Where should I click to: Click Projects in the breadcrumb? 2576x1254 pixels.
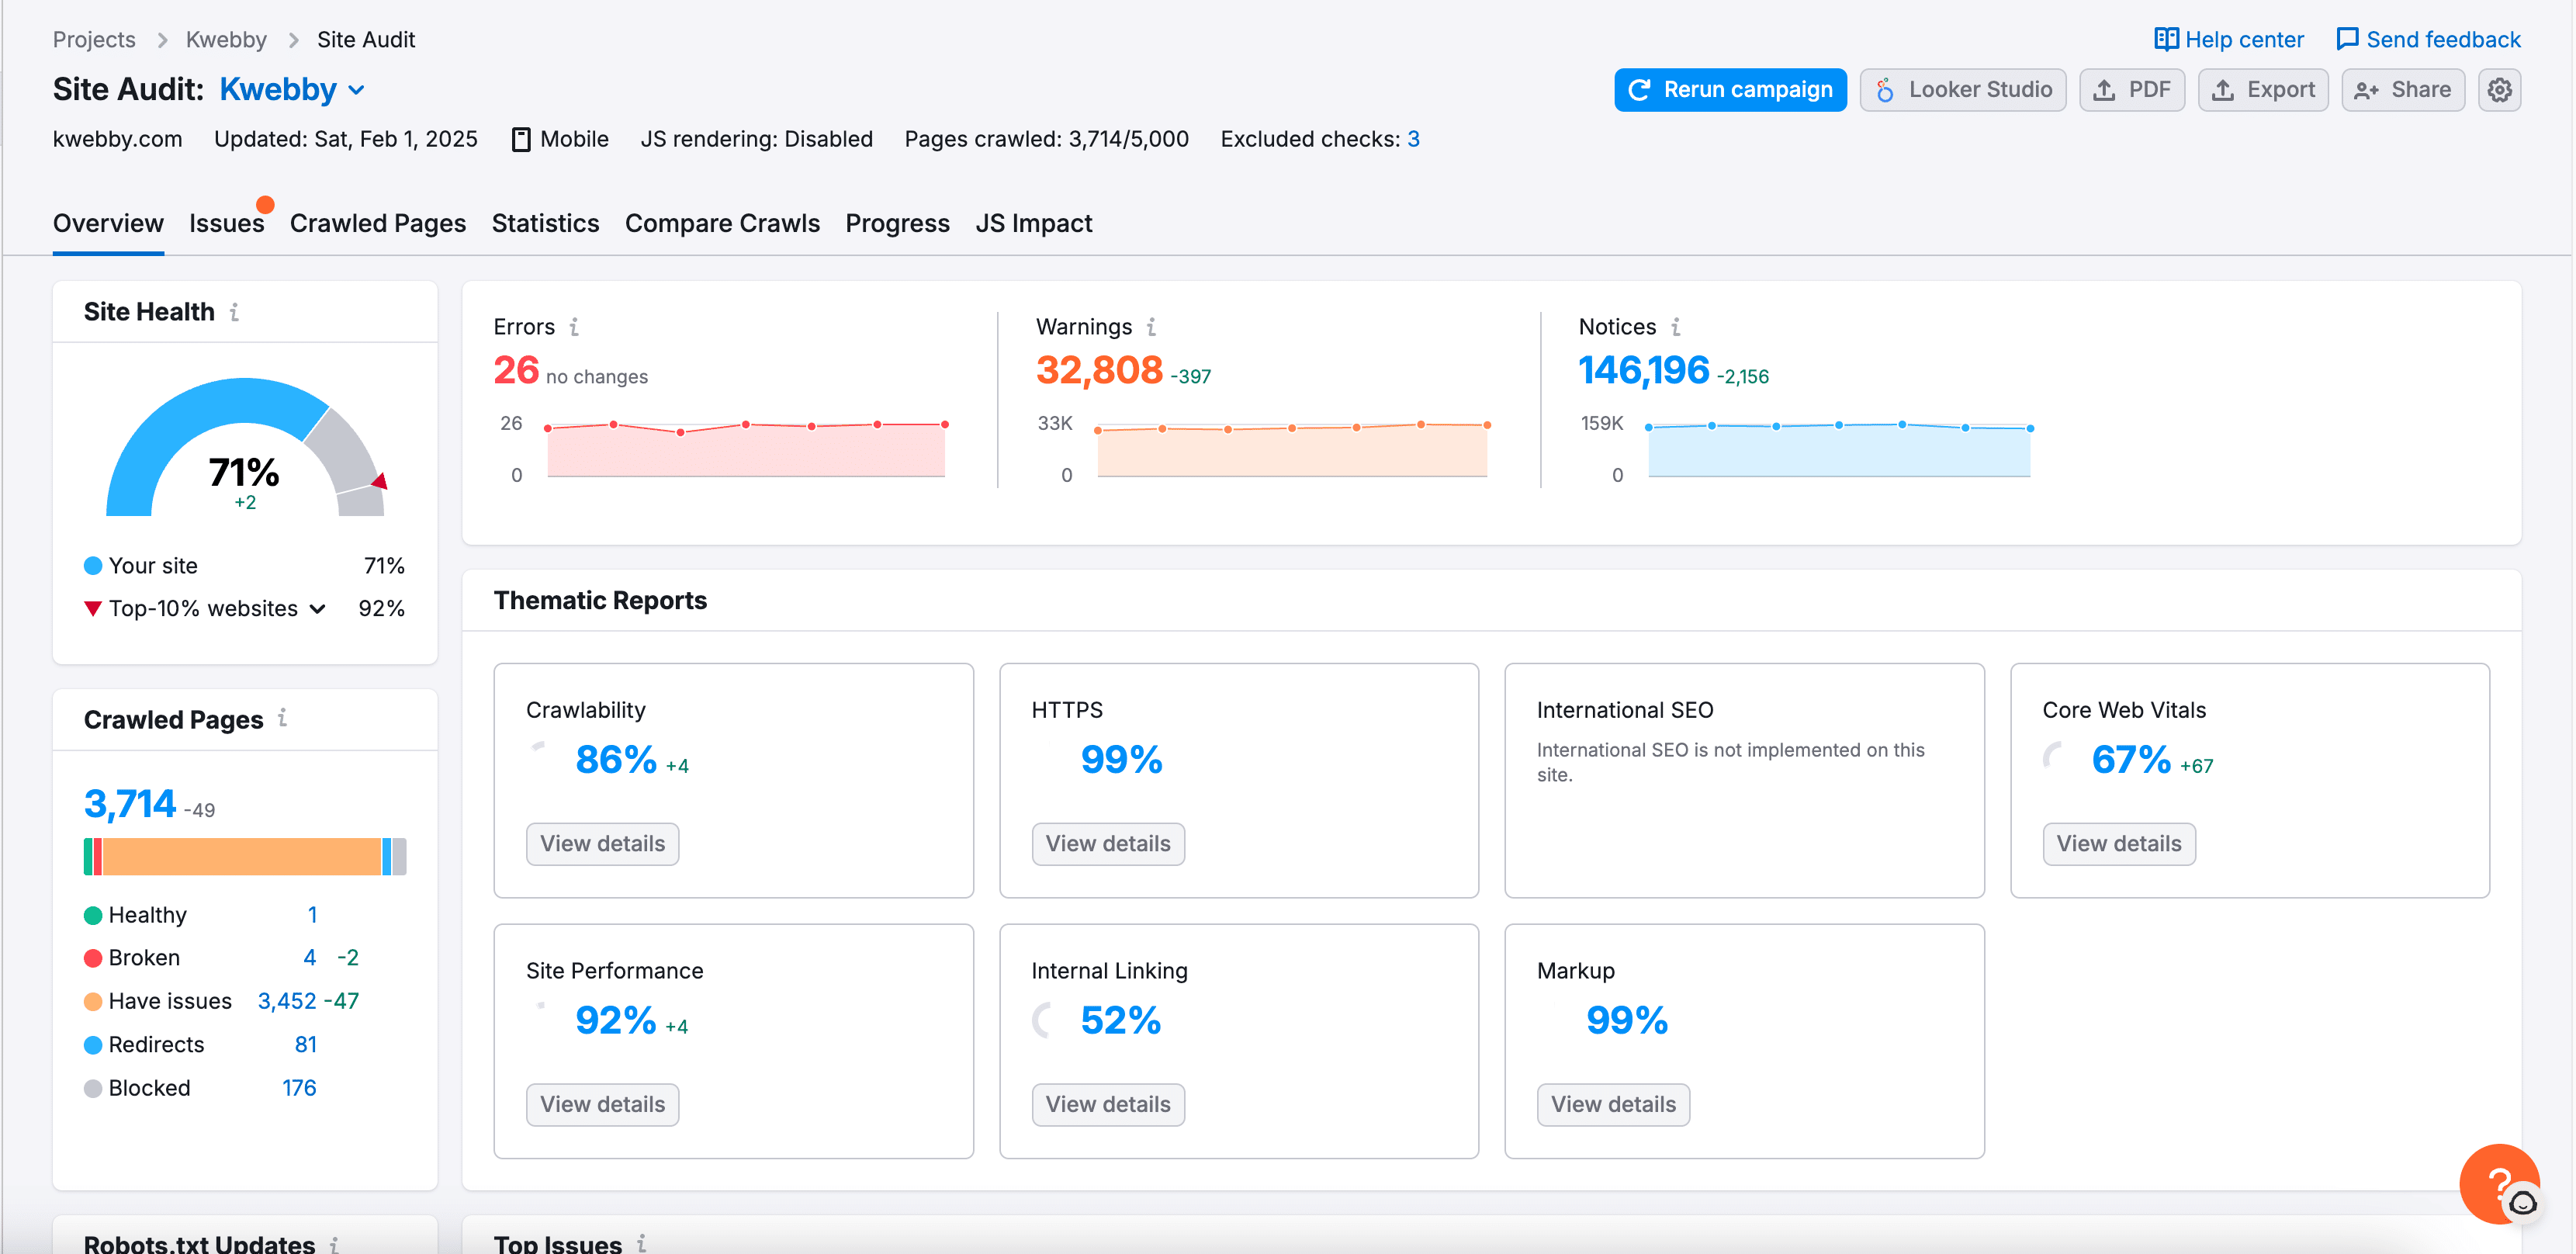click(x=94, y=39)
